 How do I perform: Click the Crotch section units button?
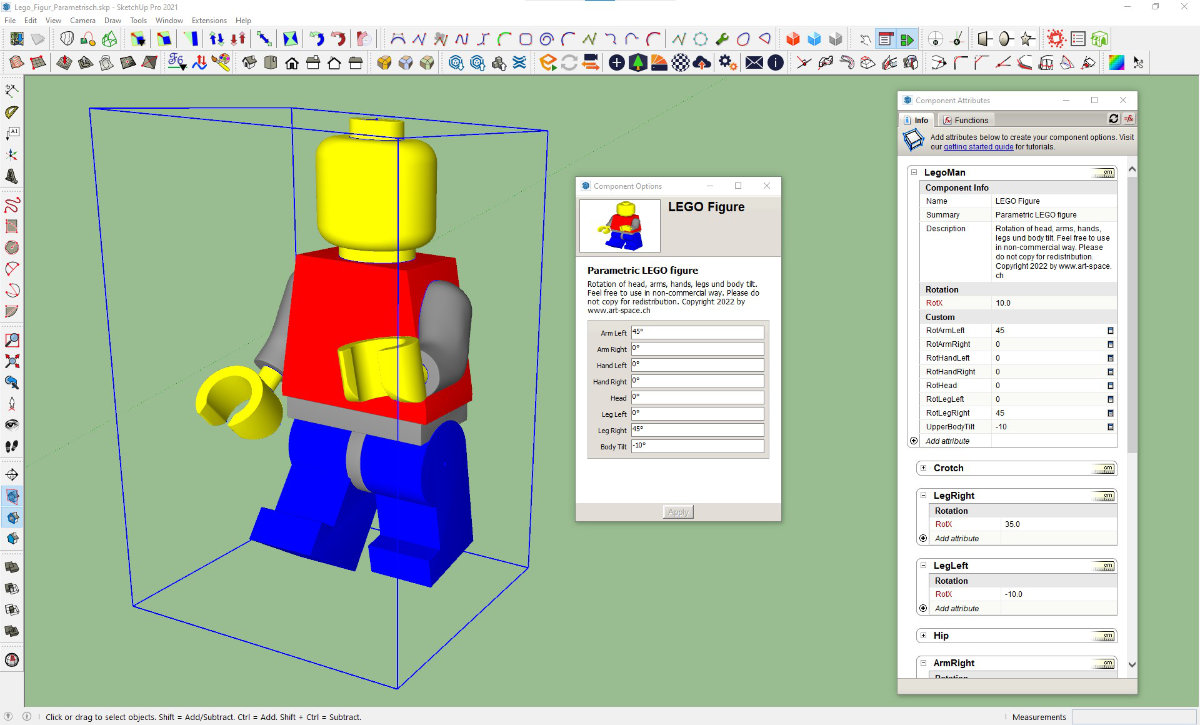pyautogui.click(x=1105, y=468)
